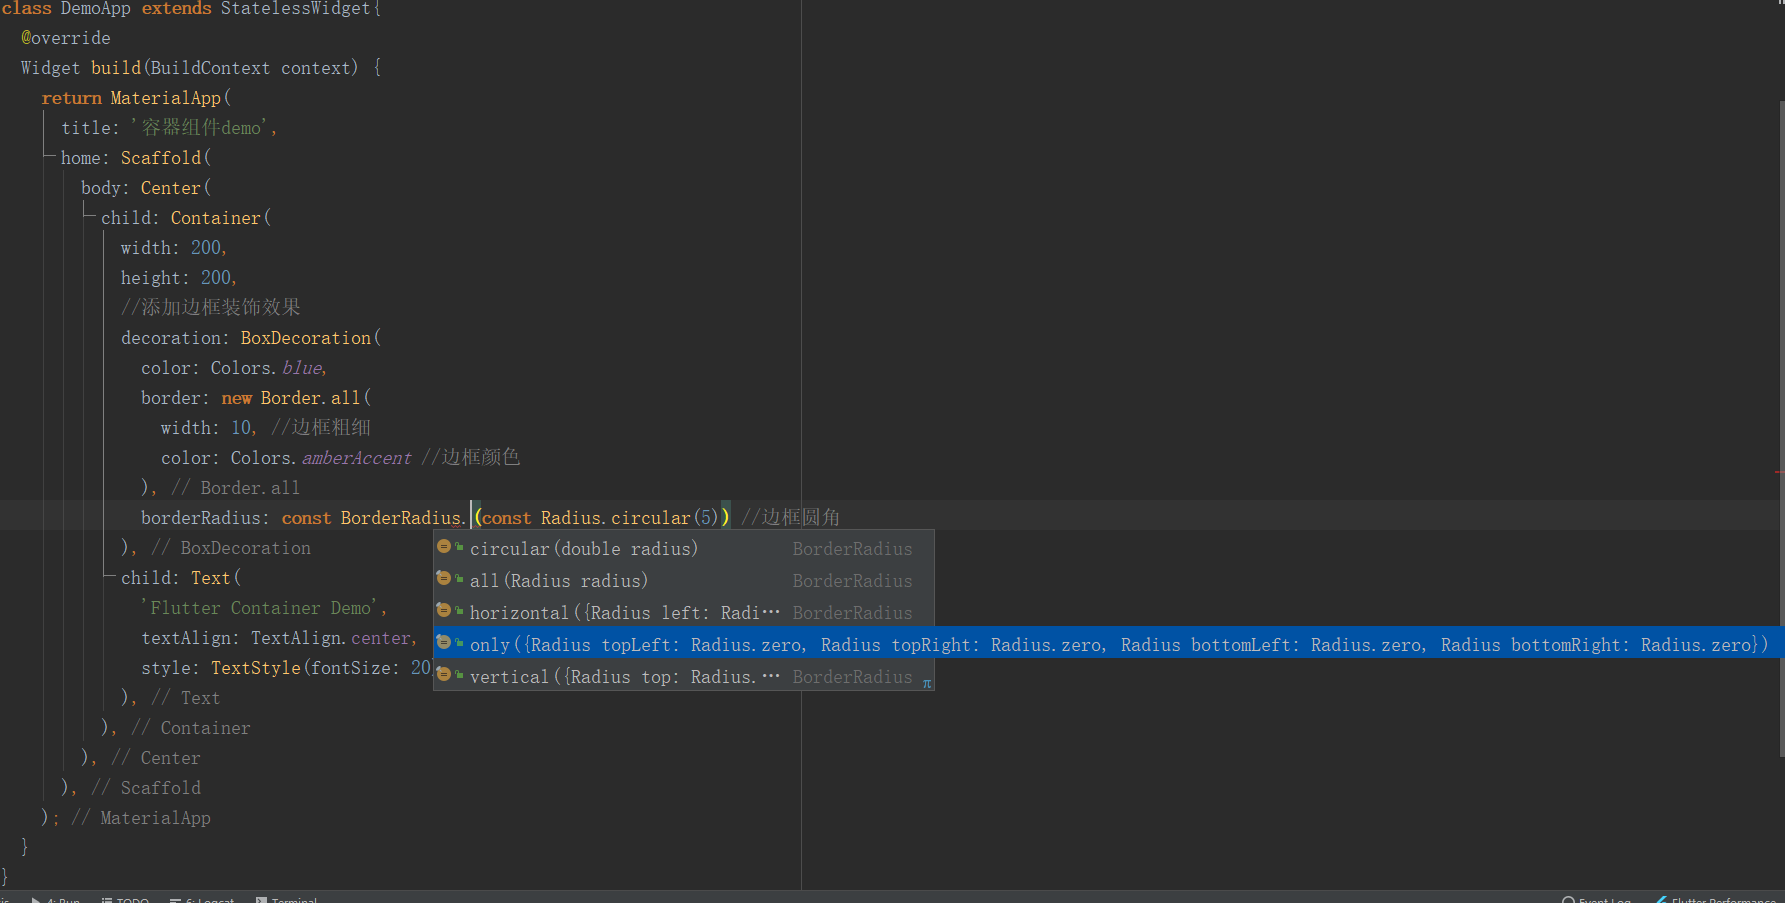Click method icon beside horizontal suggestion
Image resolution: width=1785 pixels, height=903 pixels.
pyautogui.click(x=444, y=611)
